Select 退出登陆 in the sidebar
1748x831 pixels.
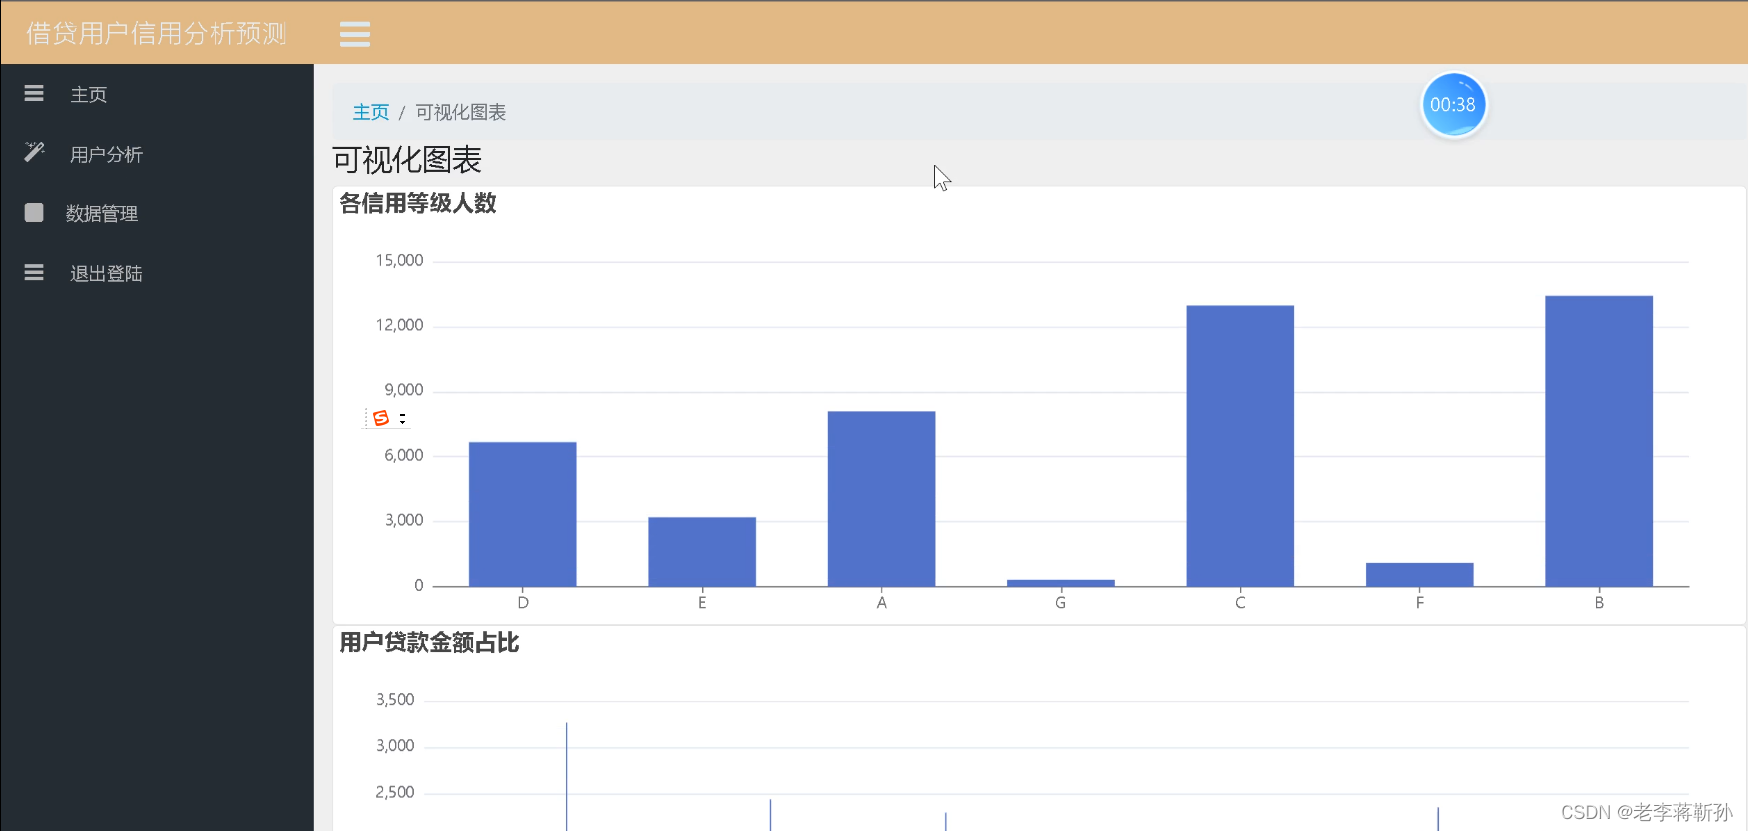106,273
